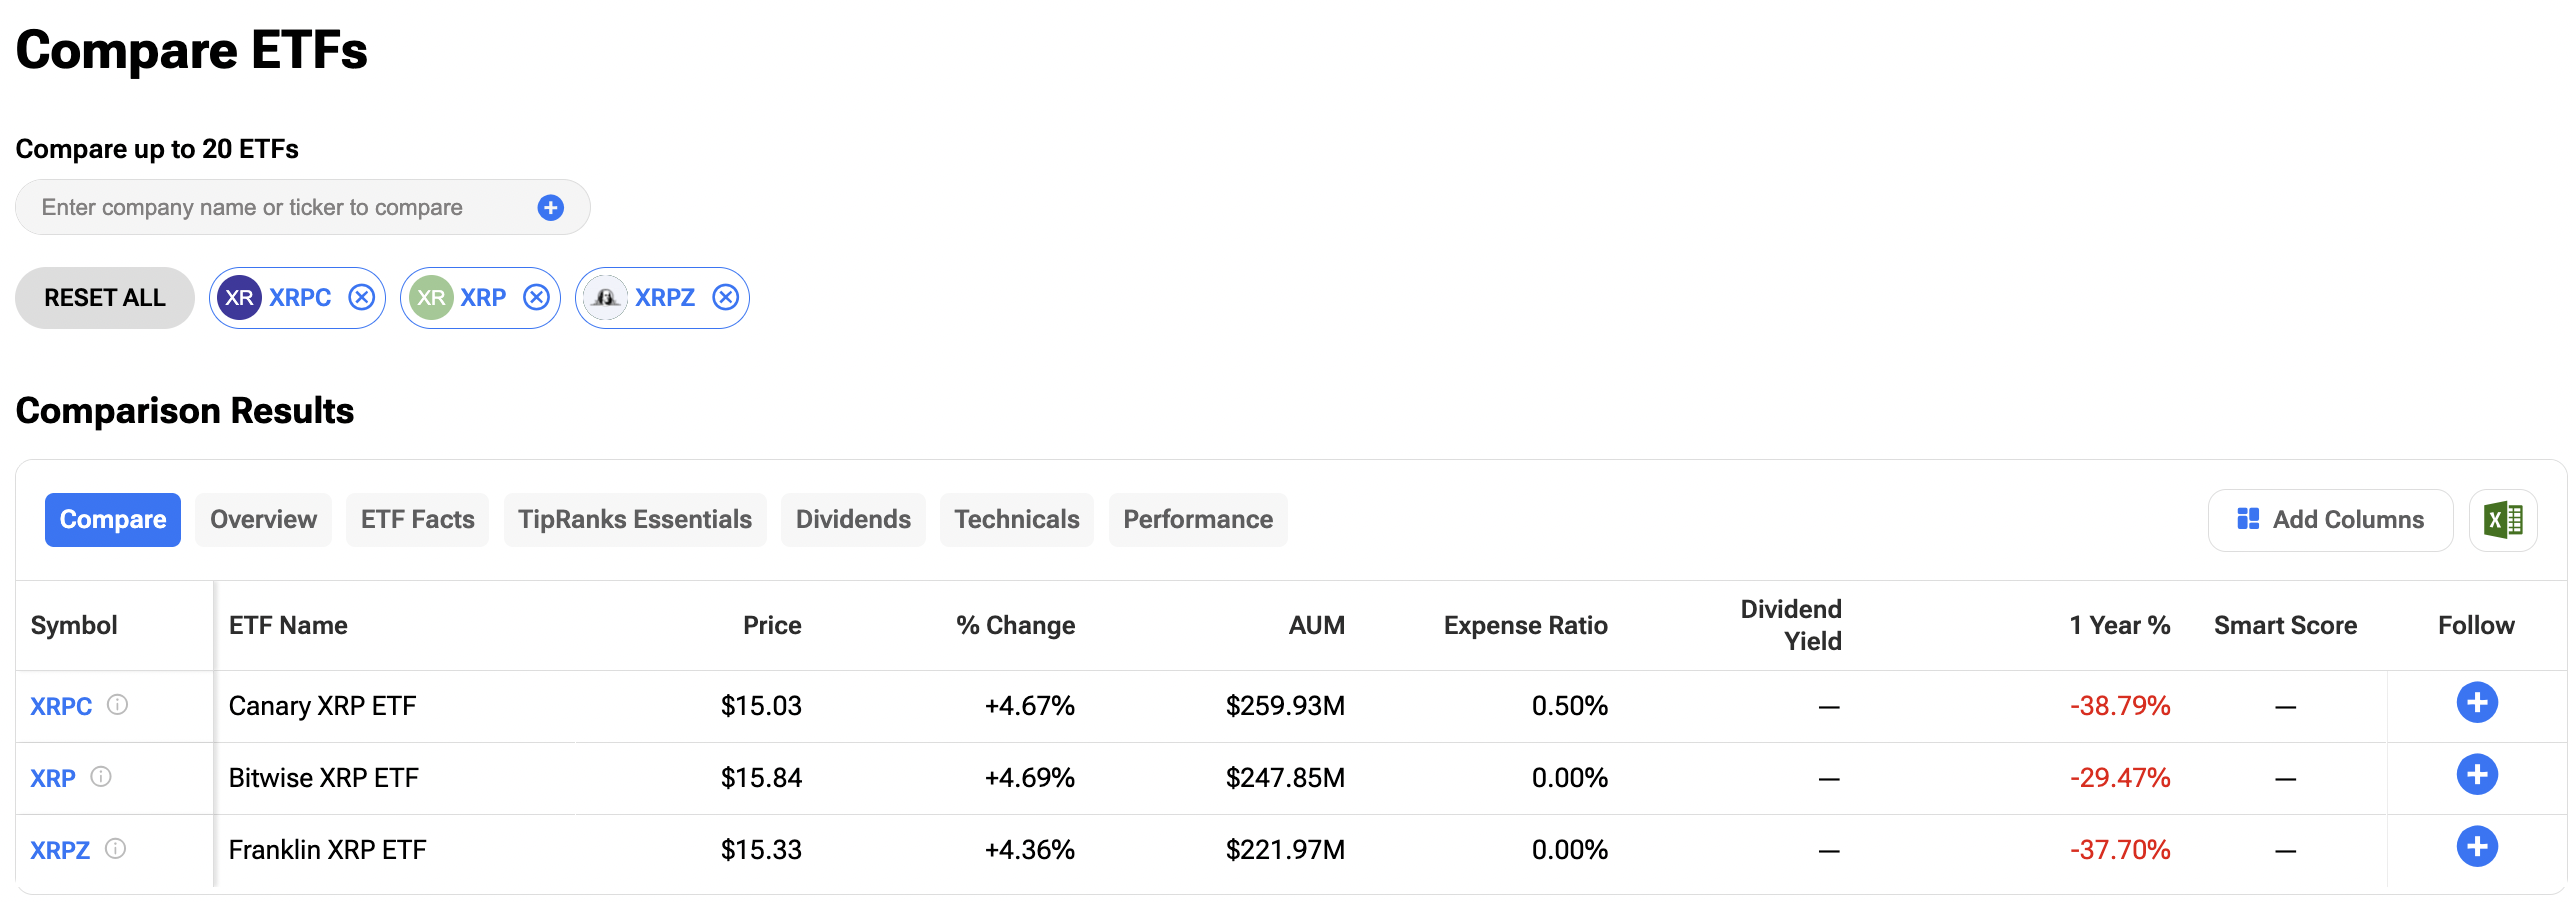Export comparison table to Excel
Screen dimensions: 2572x902
click(x=2502, y=519)
